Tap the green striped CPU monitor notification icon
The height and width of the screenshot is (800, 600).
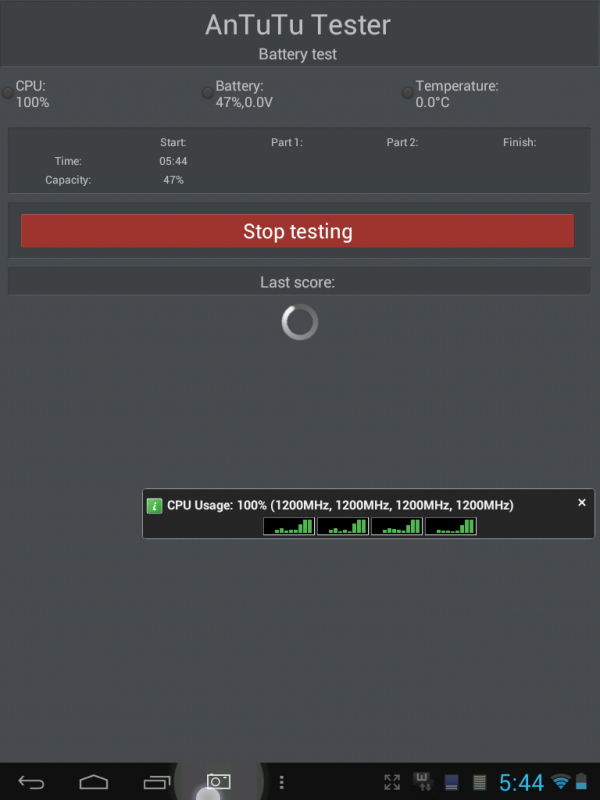tap(479, 782)
